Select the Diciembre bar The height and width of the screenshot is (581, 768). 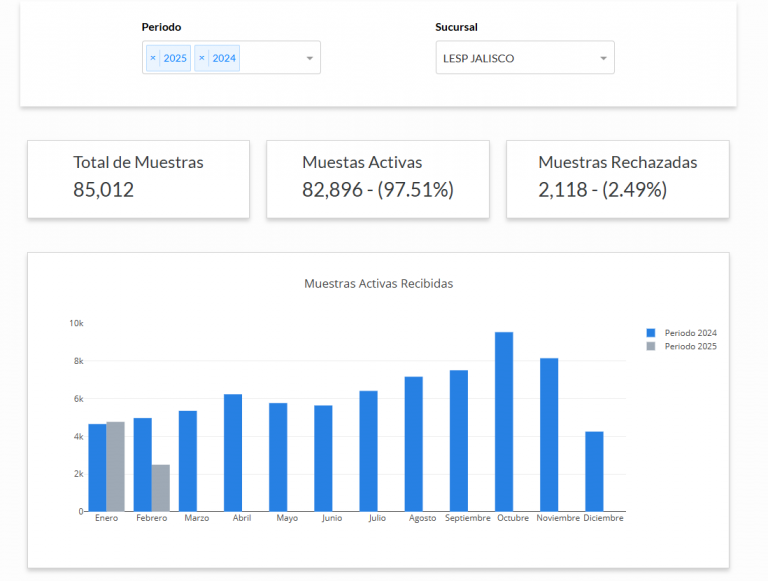click(594, 472)
